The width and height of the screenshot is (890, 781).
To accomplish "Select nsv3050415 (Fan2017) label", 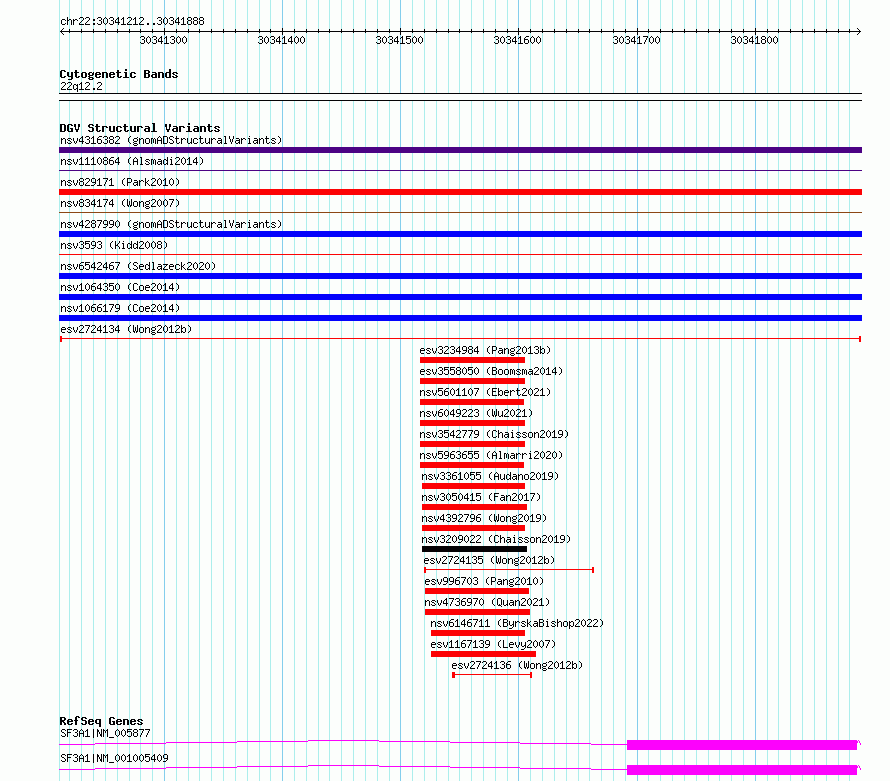I will tap(481, 497).
